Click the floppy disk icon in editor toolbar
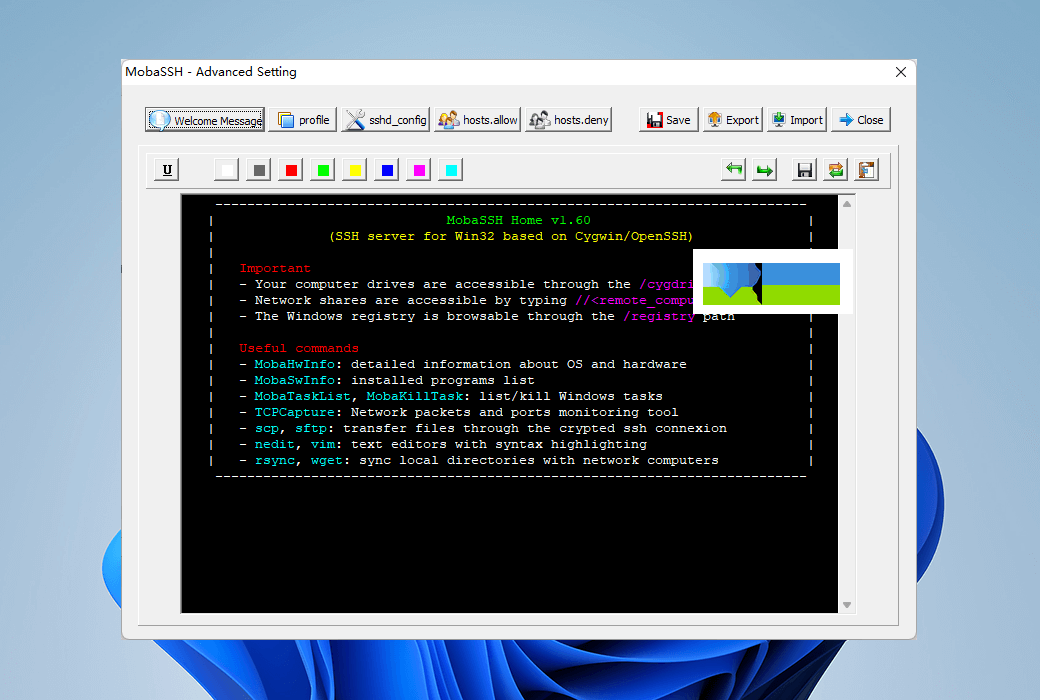This screenshot has height=700, width=1040. [804, 170]
